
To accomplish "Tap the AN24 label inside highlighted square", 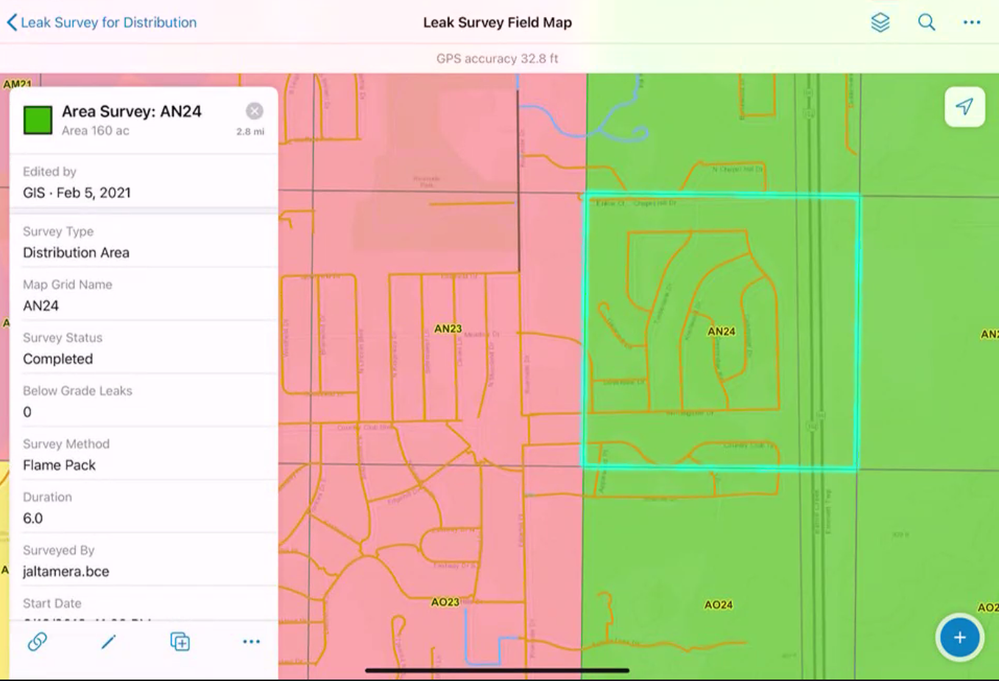I will coord(721,331).
